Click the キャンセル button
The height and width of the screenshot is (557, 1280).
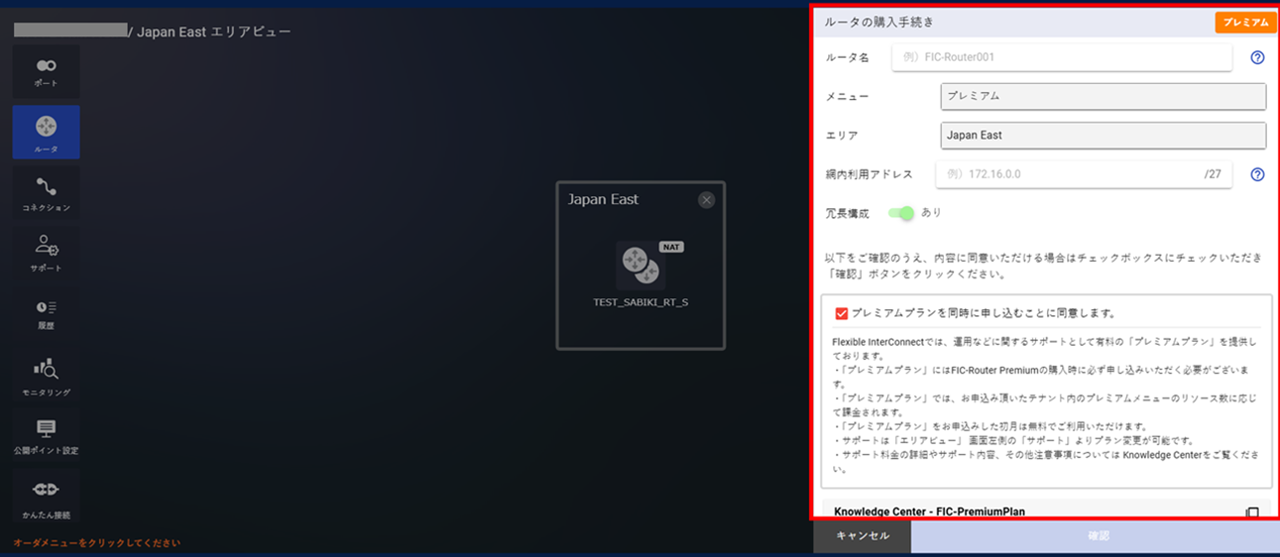point(862,536)
